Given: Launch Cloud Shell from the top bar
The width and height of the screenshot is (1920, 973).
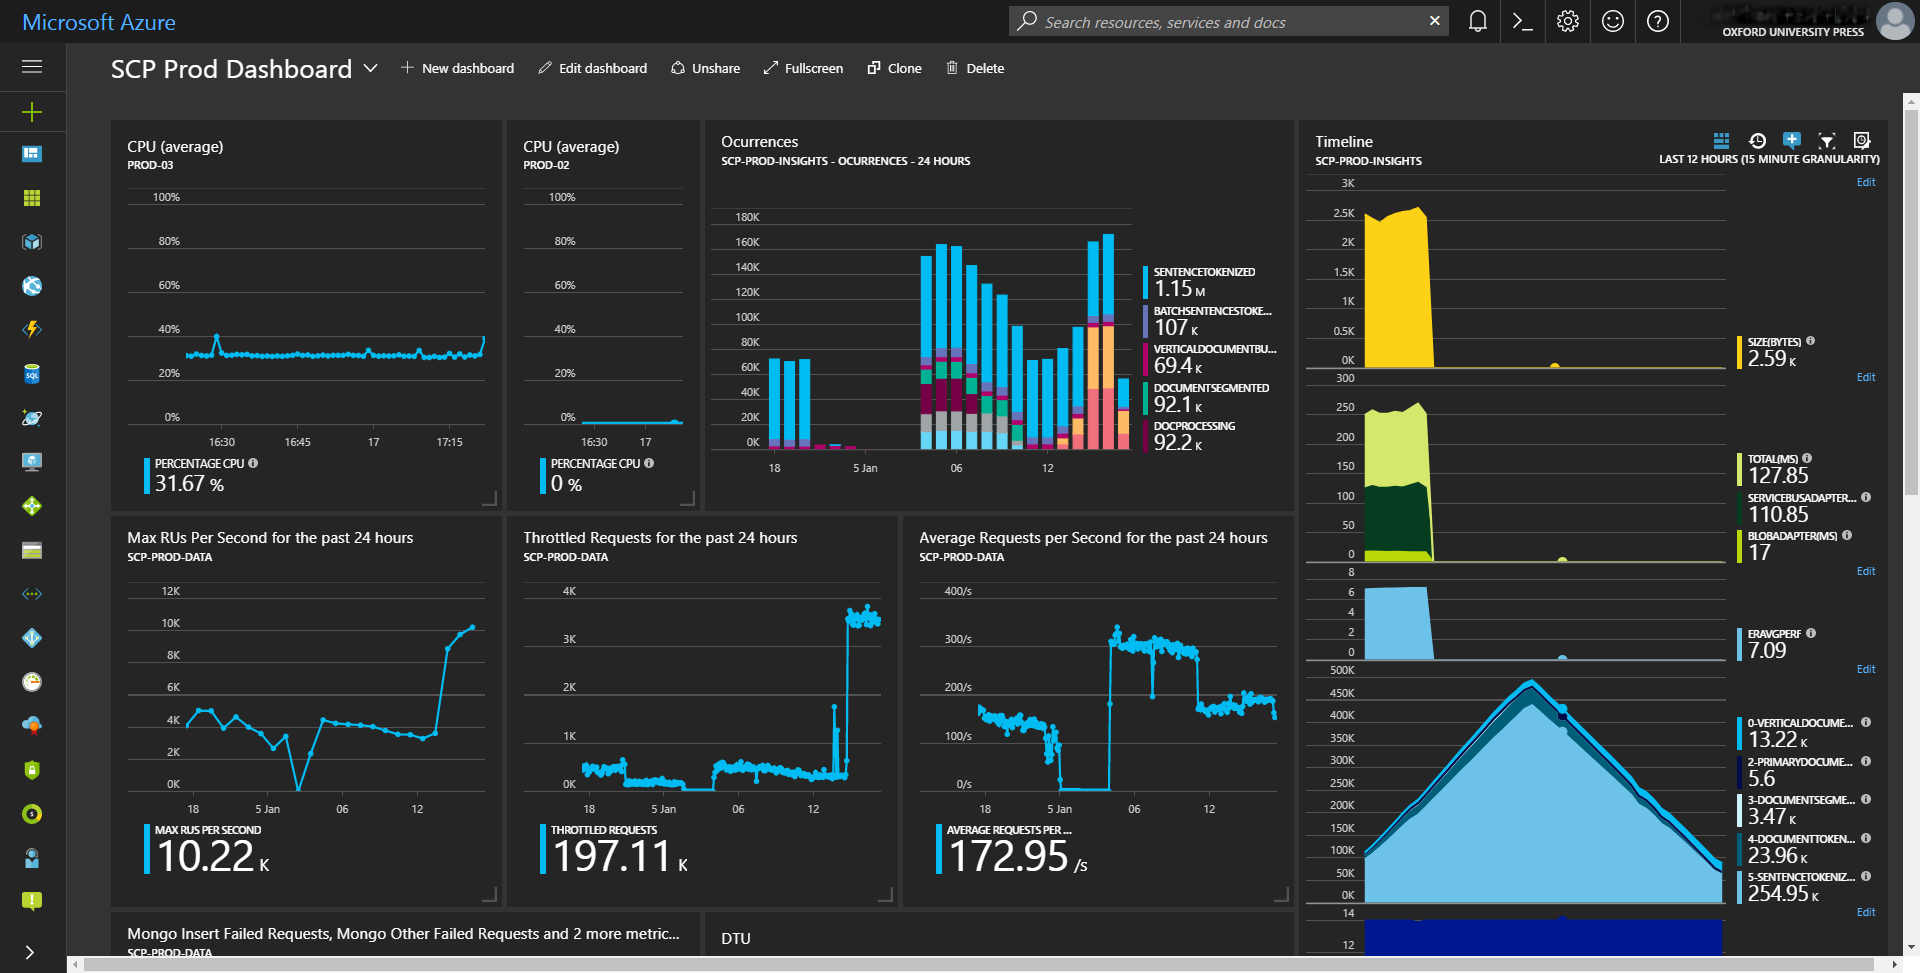Looking at the screenshot, I should (x=1523, y=21).
